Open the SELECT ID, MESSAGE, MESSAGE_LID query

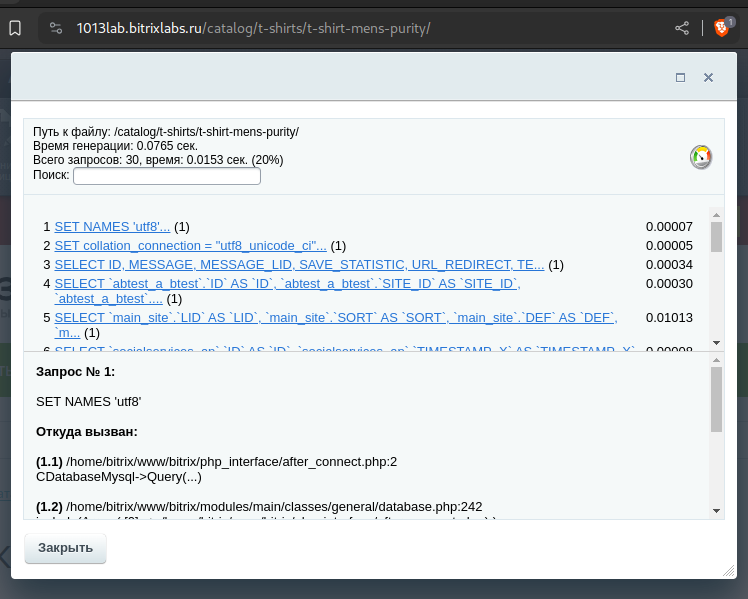(x=299, y=265)
